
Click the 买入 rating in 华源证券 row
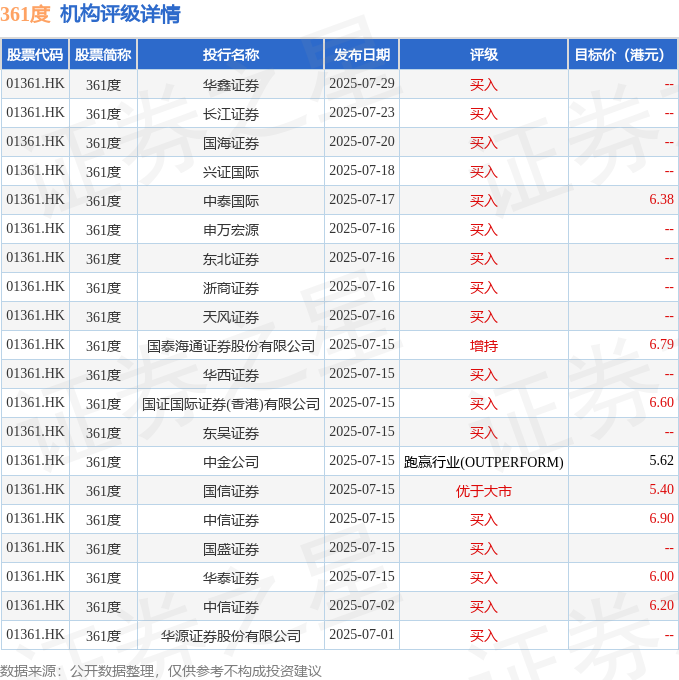coord(483,636)
